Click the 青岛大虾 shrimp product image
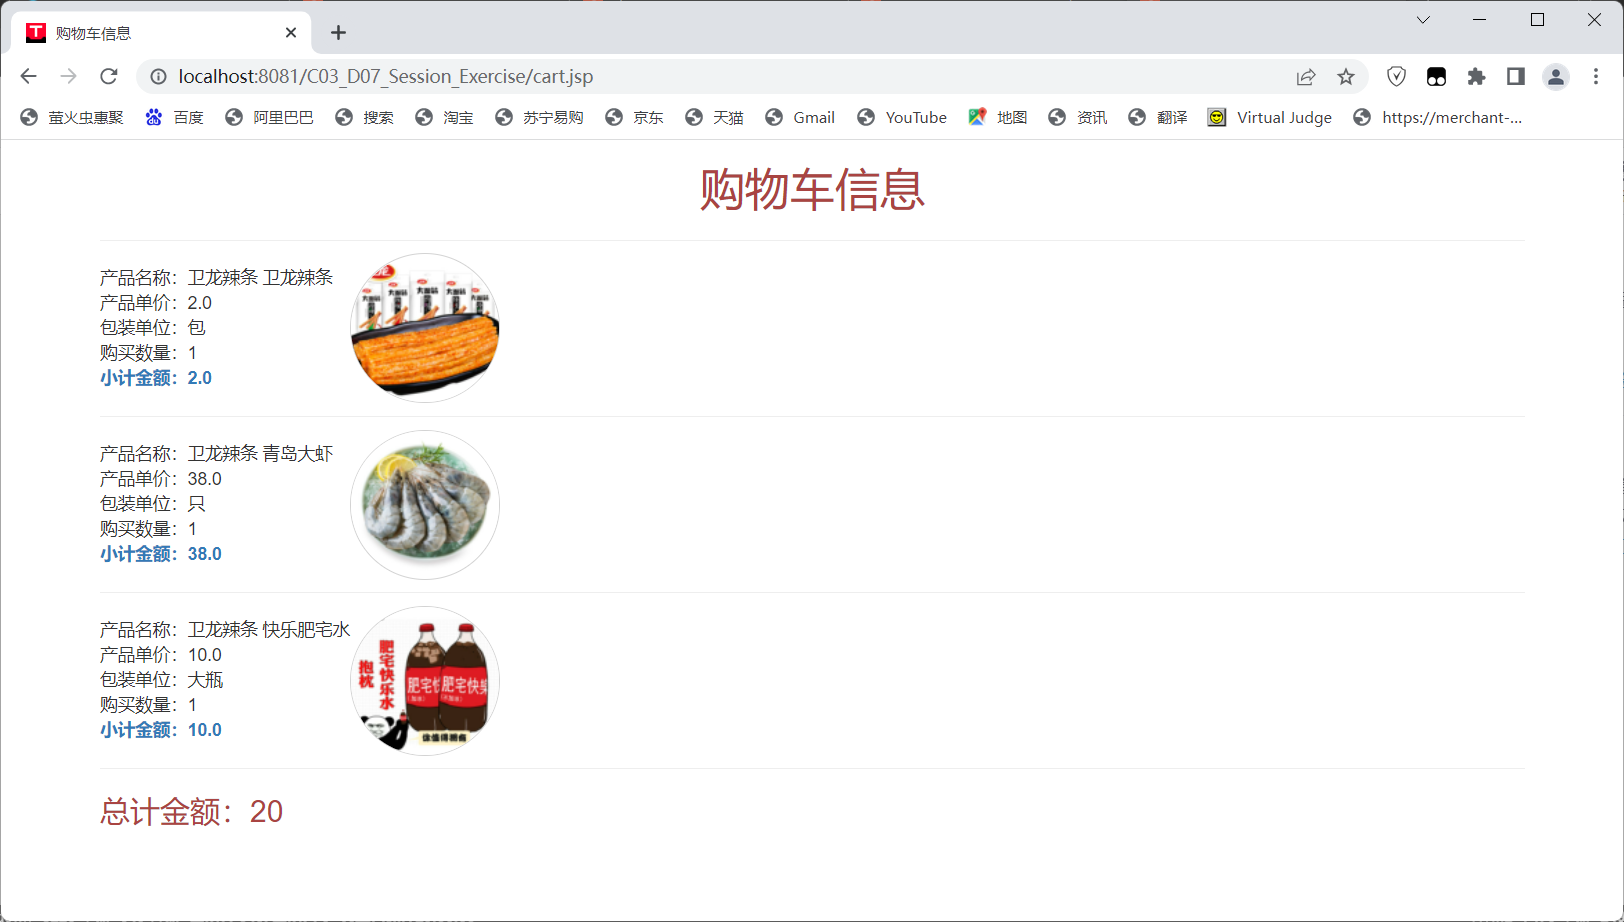This screenshot has height=922, width=1624. click(x=425, y=504)
